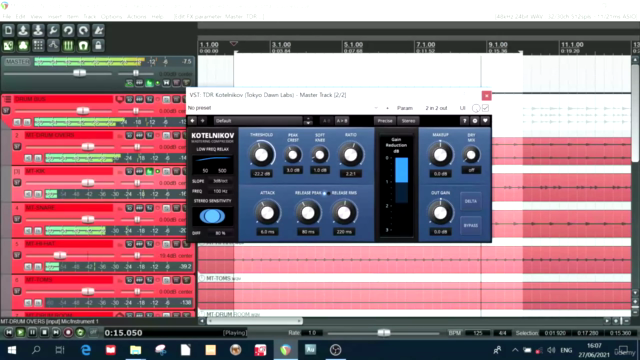Click the playback Rate slider handle

pos(384,333)
